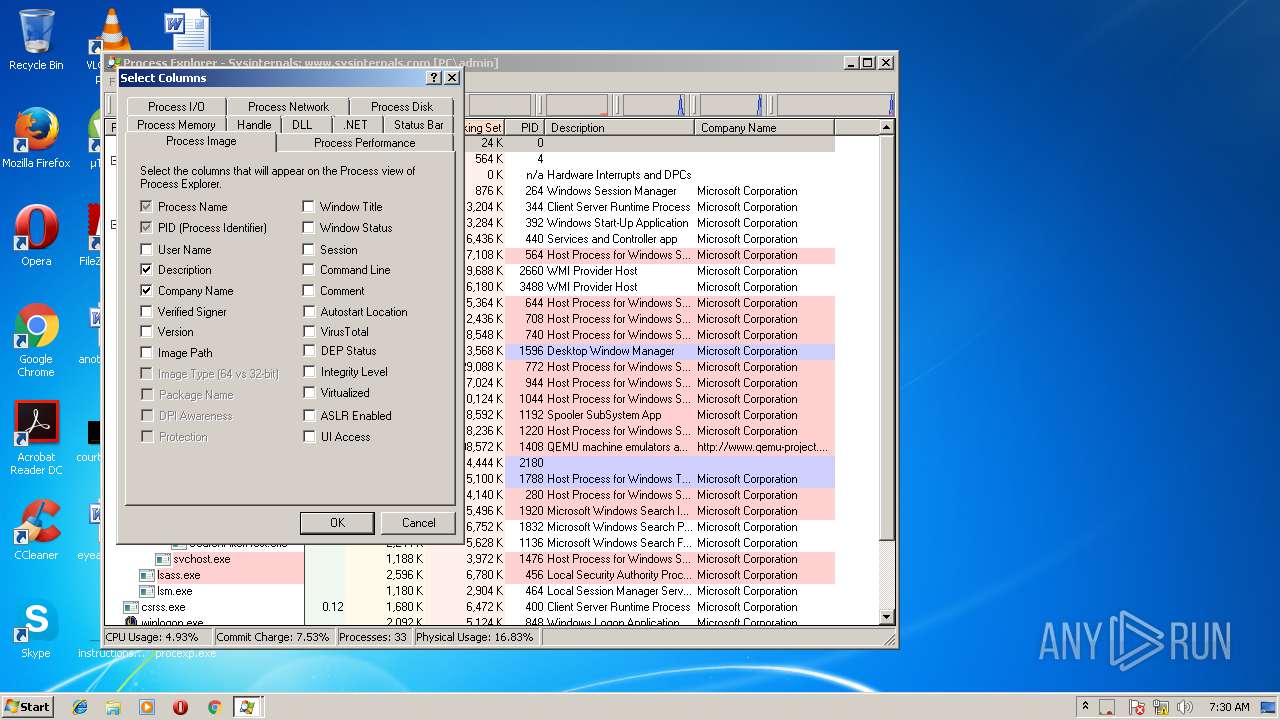
Task: Open media player icon in taskbar
Action: (x=147, y=707)
